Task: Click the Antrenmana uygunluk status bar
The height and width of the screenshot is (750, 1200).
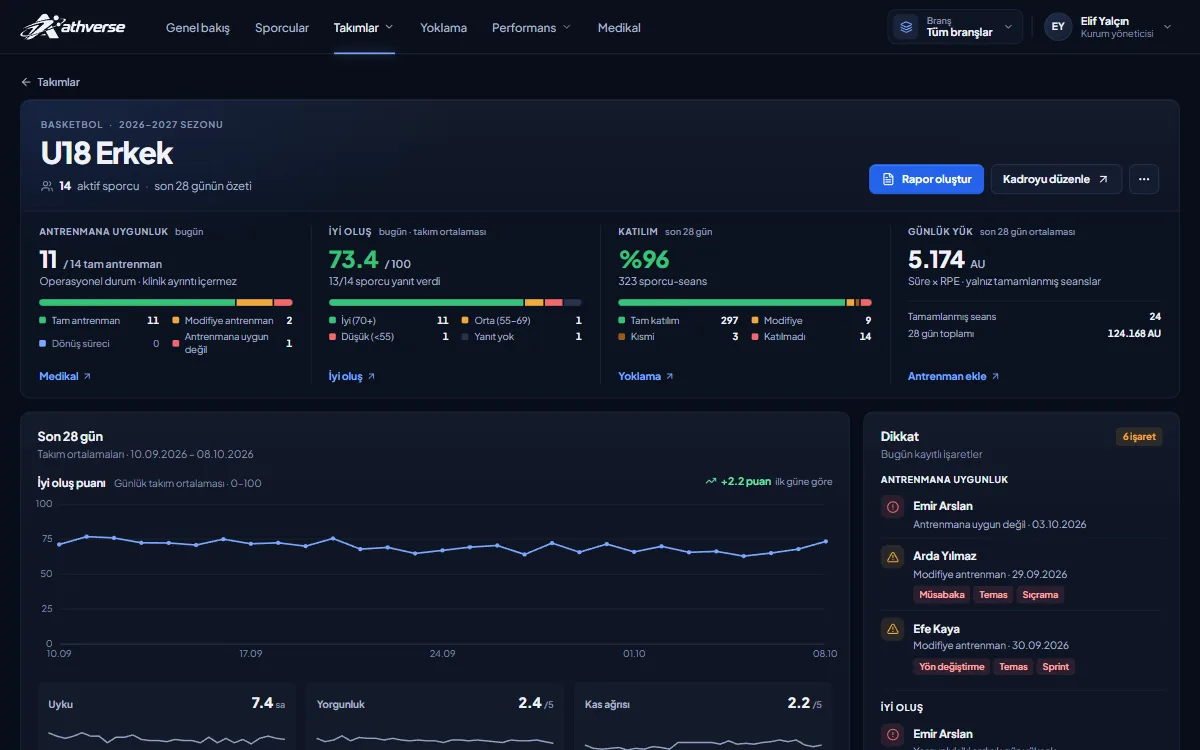Action: click(166, 302)
